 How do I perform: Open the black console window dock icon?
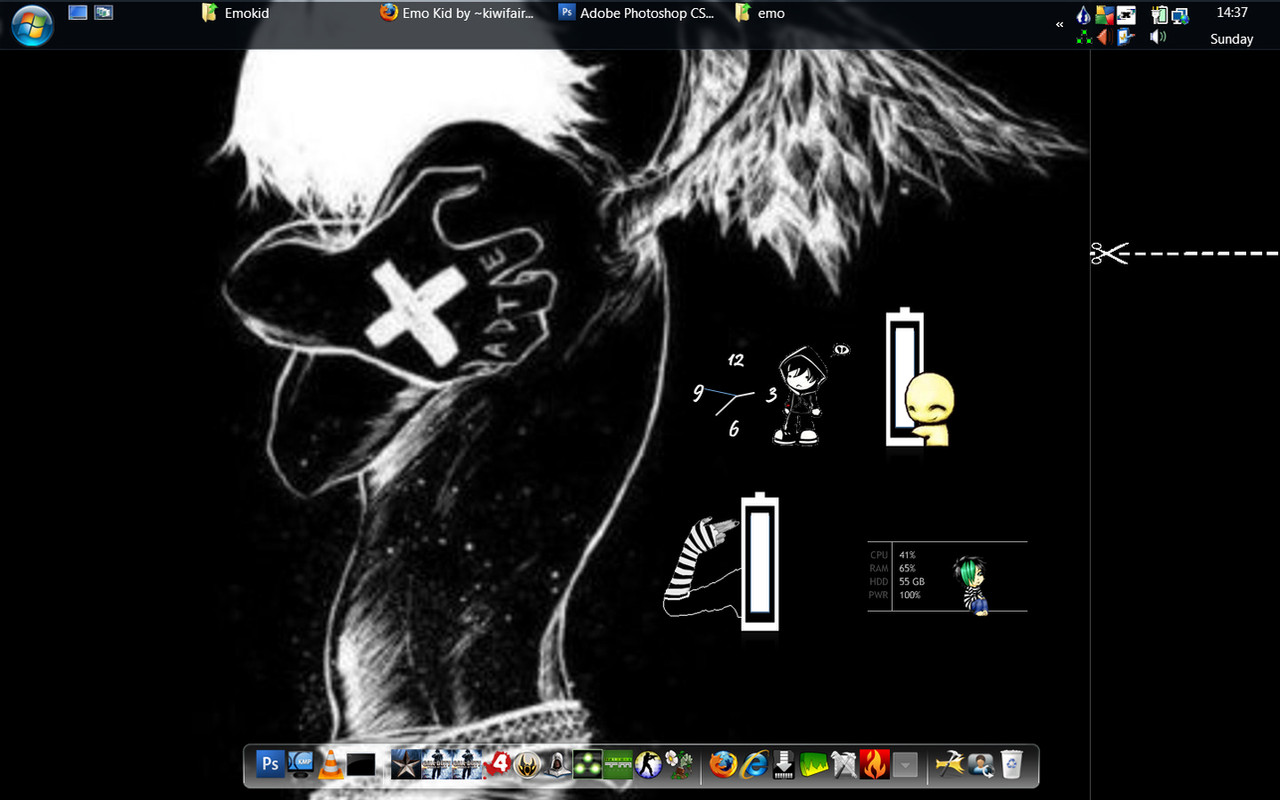pyautogui.click(x=361, y=765)
